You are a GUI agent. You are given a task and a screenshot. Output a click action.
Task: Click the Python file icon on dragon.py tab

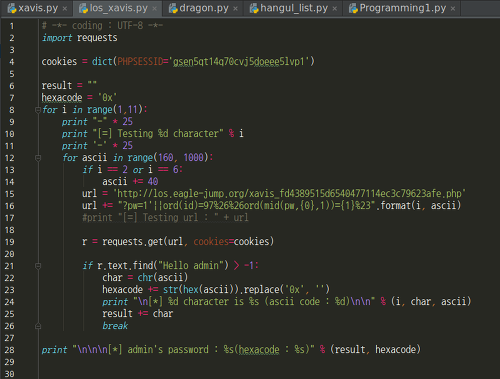pyautogui.click(x=173, y=8)
